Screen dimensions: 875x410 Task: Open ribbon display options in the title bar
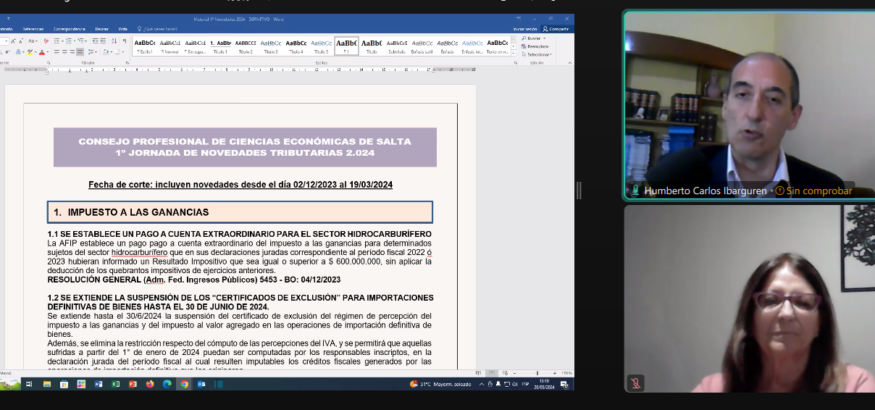point(518,18)
